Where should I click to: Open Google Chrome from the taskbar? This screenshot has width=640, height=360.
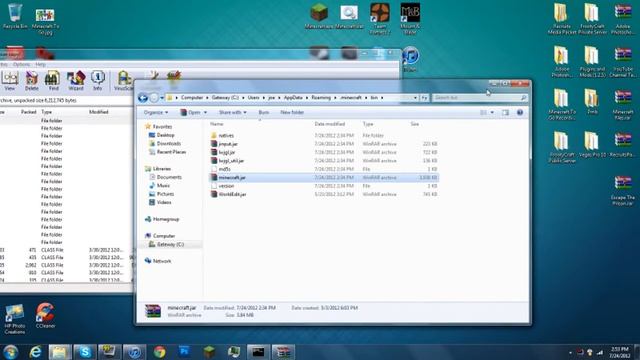pos(160,352)
